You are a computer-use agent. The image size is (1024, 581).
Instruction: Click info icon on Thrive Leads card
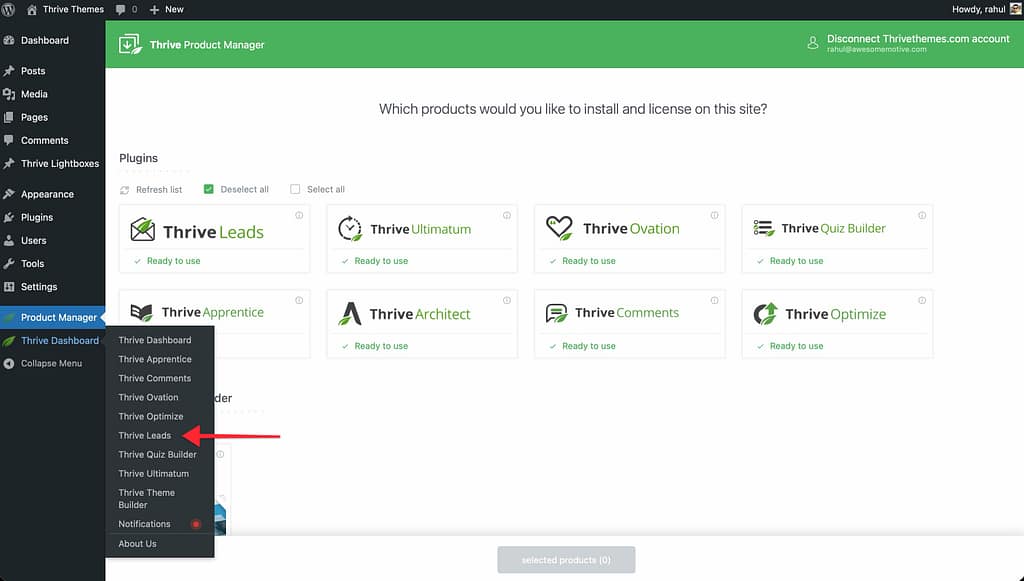pos(299,216)
